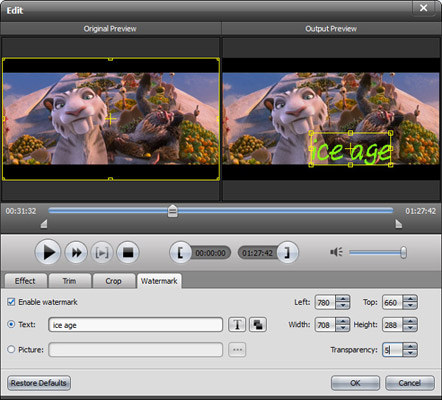This screenshot has width=442, height=400.
Task: Decrease the Left position value
Action: coord(343,306)
